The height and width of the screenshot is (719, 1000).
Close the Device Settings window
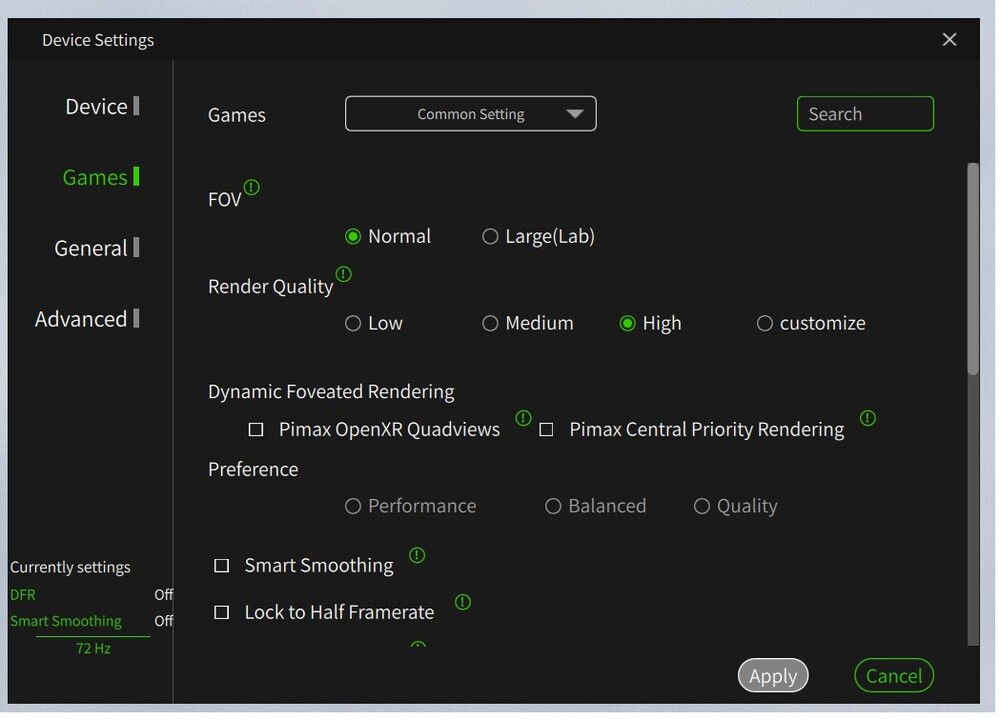949,40
